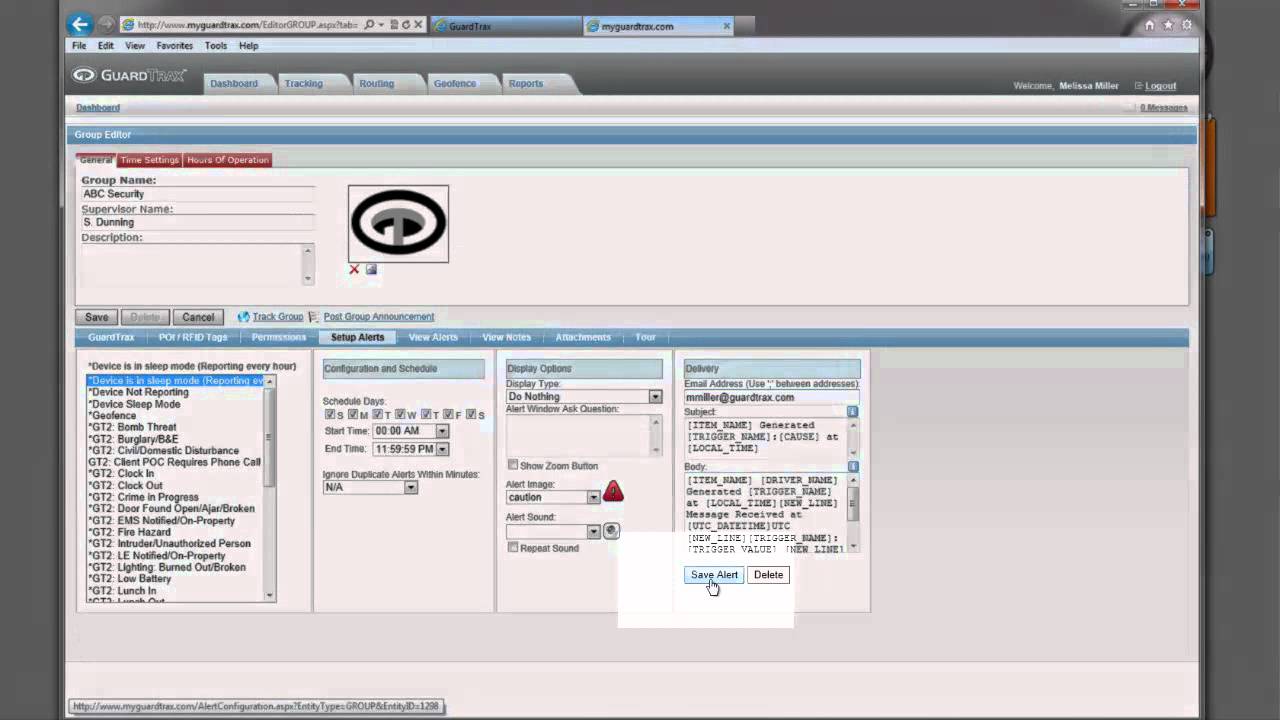1280x720 pixels.
Task: Toggle the Thursday schedule day checkbox
Action: click(x=426, y=414)
